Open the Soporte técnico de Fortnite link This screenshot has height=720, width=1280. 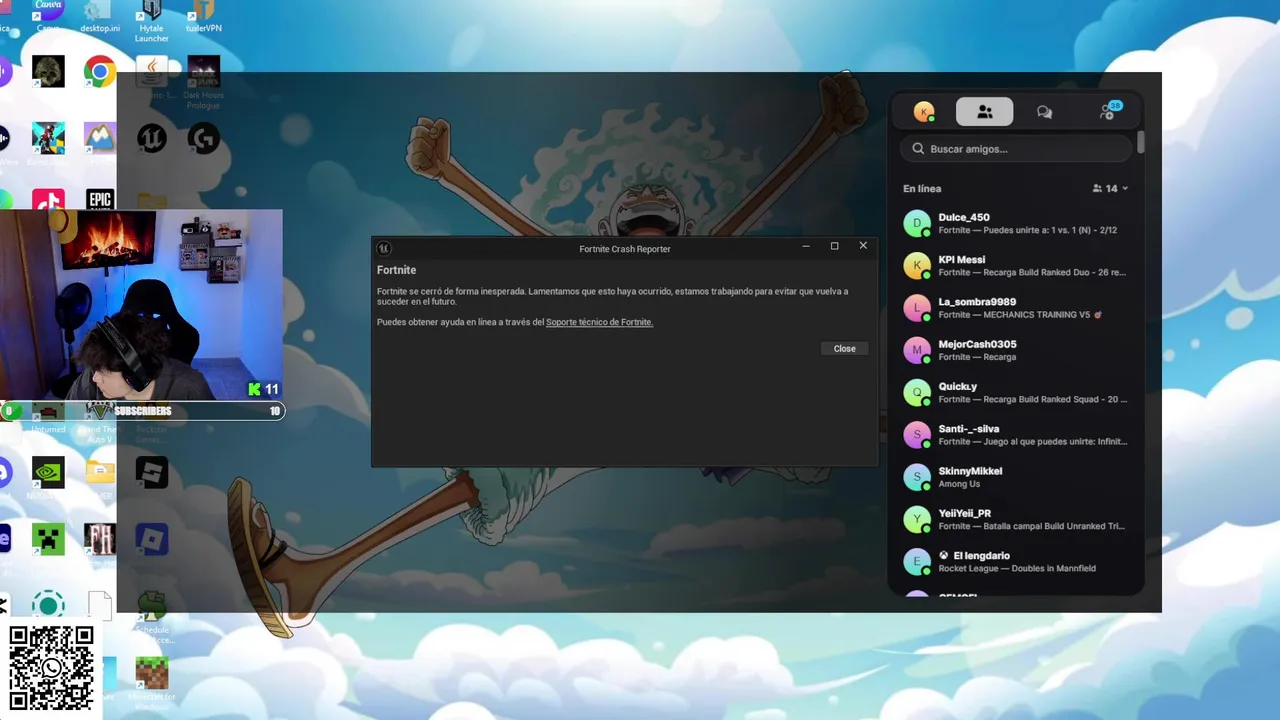(x=599, y=322)
